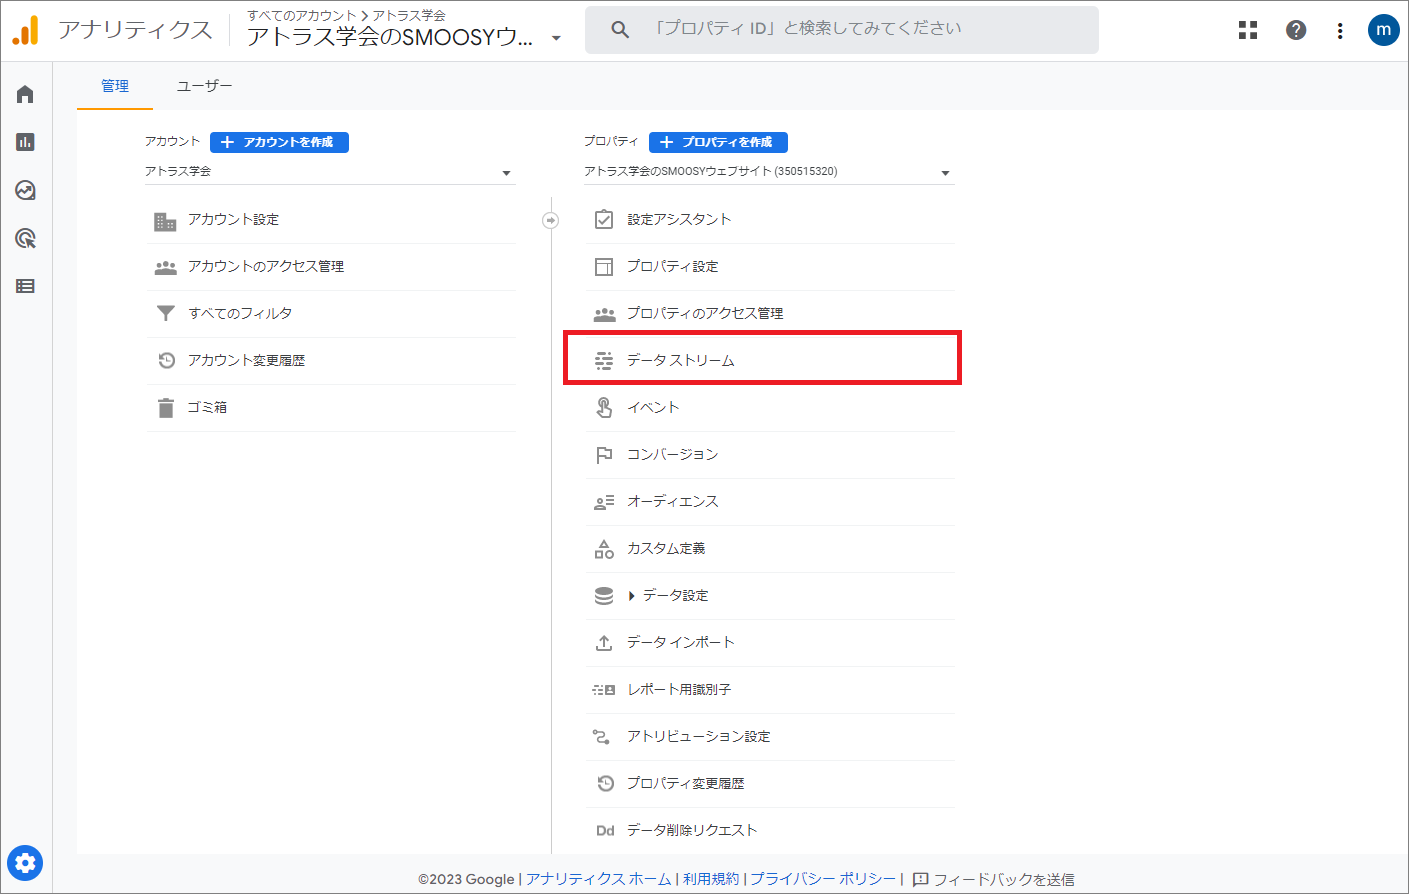Click the Google Analytics logo
This screenshot has width=1409, height=894.
(x=26, y=30)
